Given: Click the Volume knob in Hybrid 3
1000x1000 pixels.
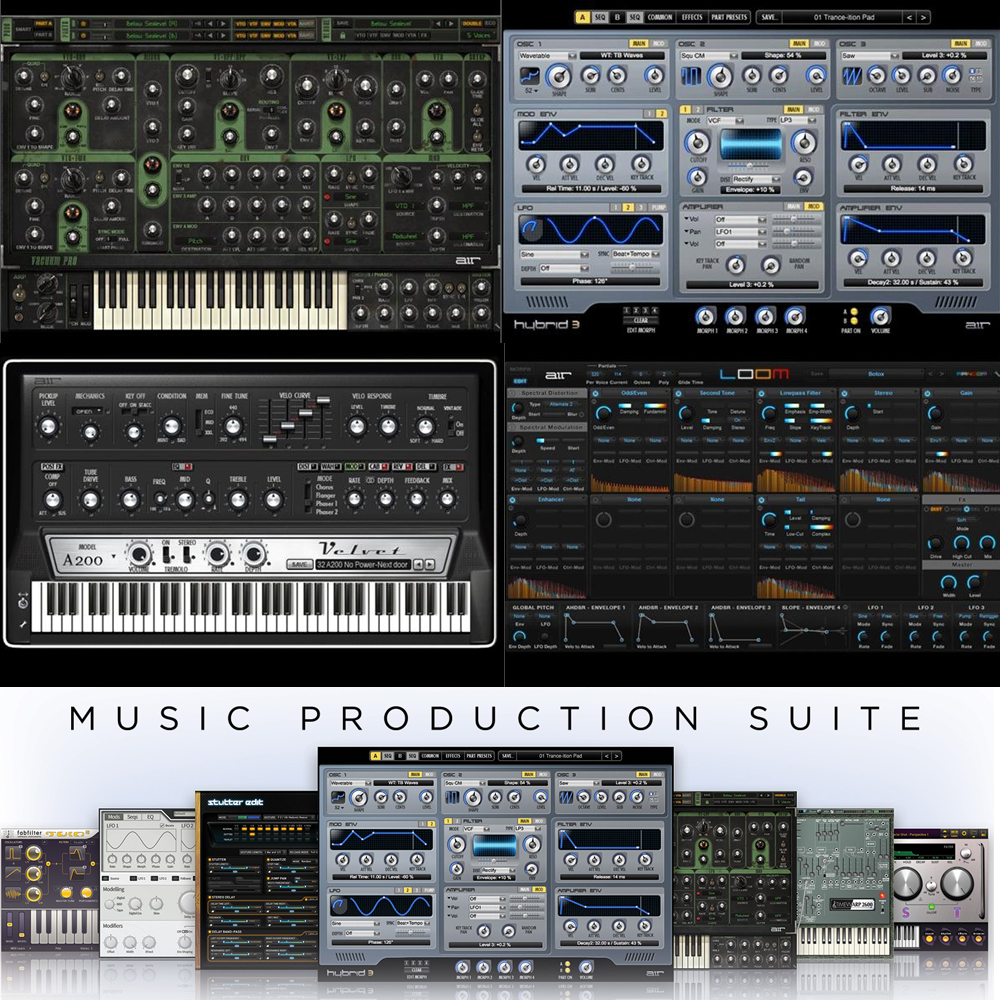Looking at the screenshot, I should click(x=880, y=316).
